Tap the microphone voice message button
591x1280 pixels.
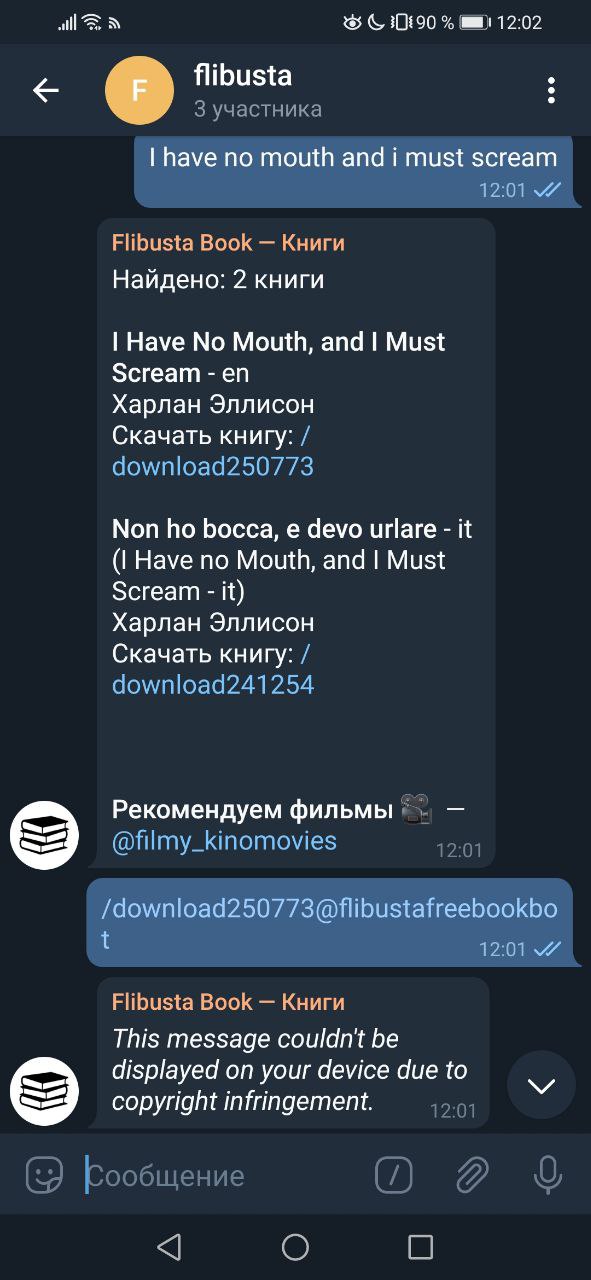pyautogui.click(x=548, y=1175)
